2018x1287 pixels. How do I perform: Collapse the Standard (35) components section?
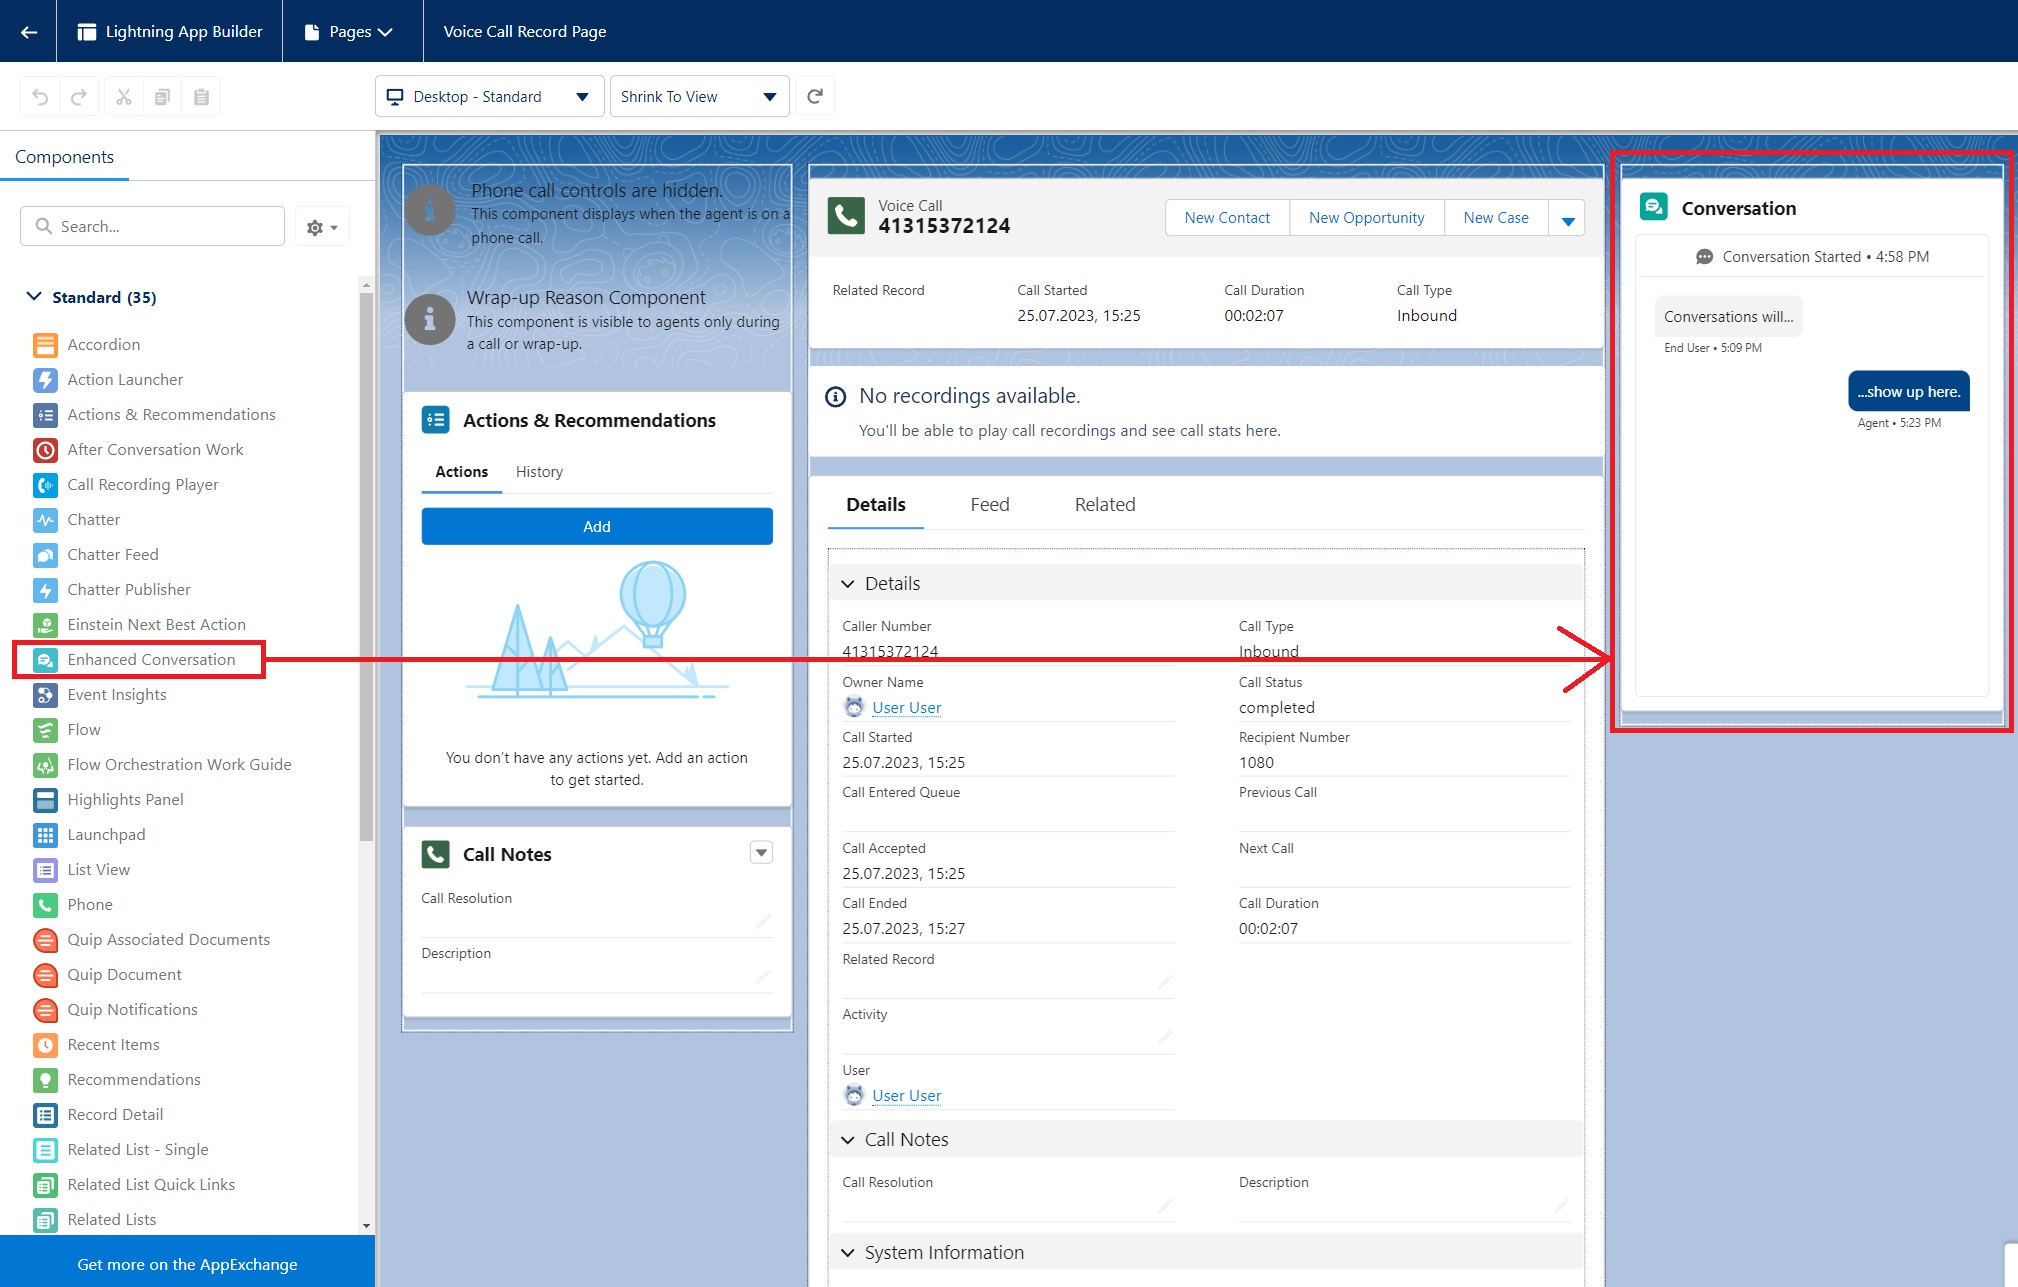34,297
